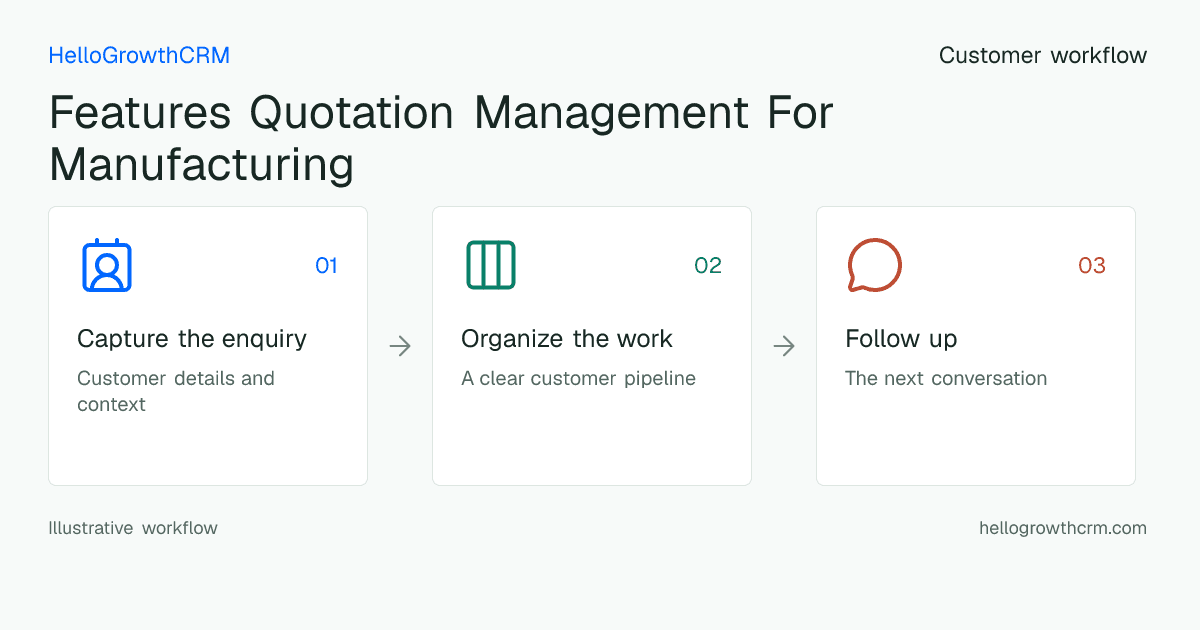Click the "Customer workflow" label

(x=1043, y=55)
